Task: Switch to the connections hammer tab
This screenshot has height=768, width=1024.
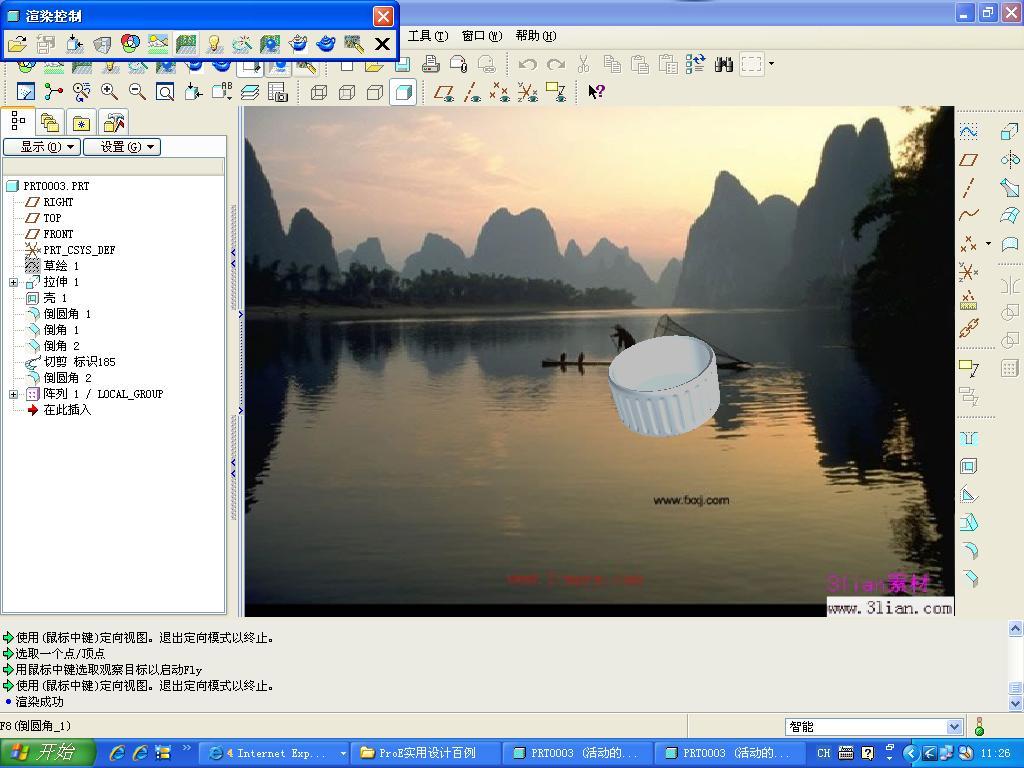Action: click(x=113, y=123)
